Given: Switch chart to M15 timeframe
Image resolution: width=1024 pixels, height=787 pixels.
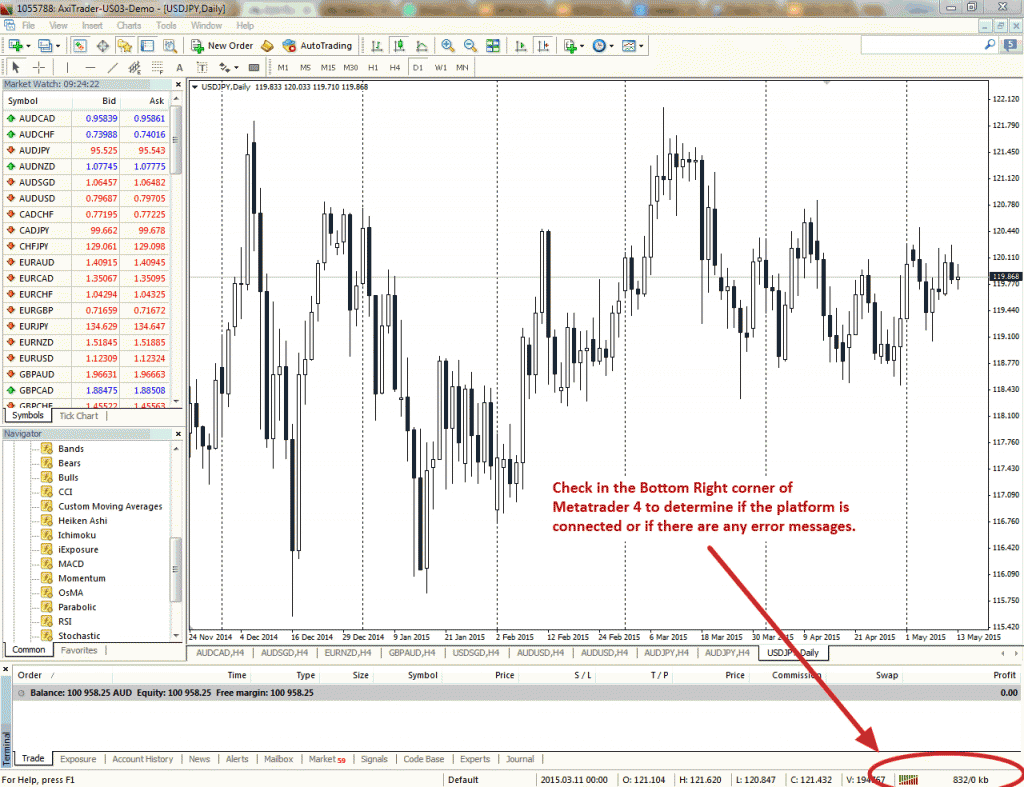Looking at the screenshot, I should point(328,67).
